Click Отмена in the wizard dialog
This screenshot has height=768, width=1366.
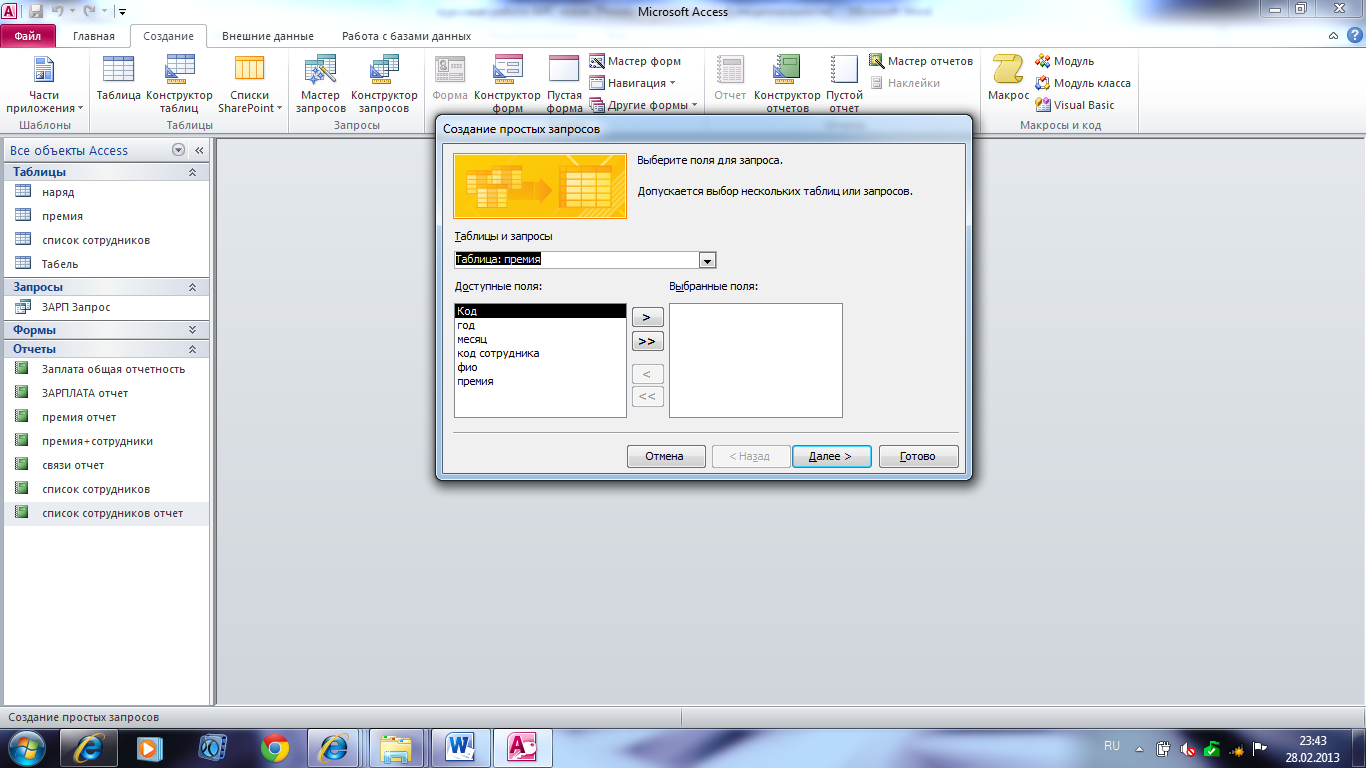click(x=665, y=456)
